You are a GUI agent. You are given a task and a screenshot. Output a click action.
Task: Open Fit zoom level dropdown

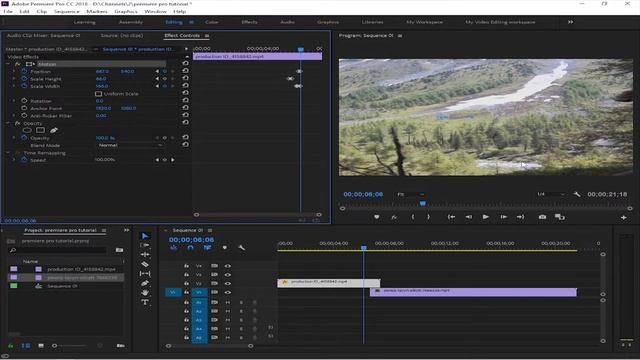click(411, 194)
